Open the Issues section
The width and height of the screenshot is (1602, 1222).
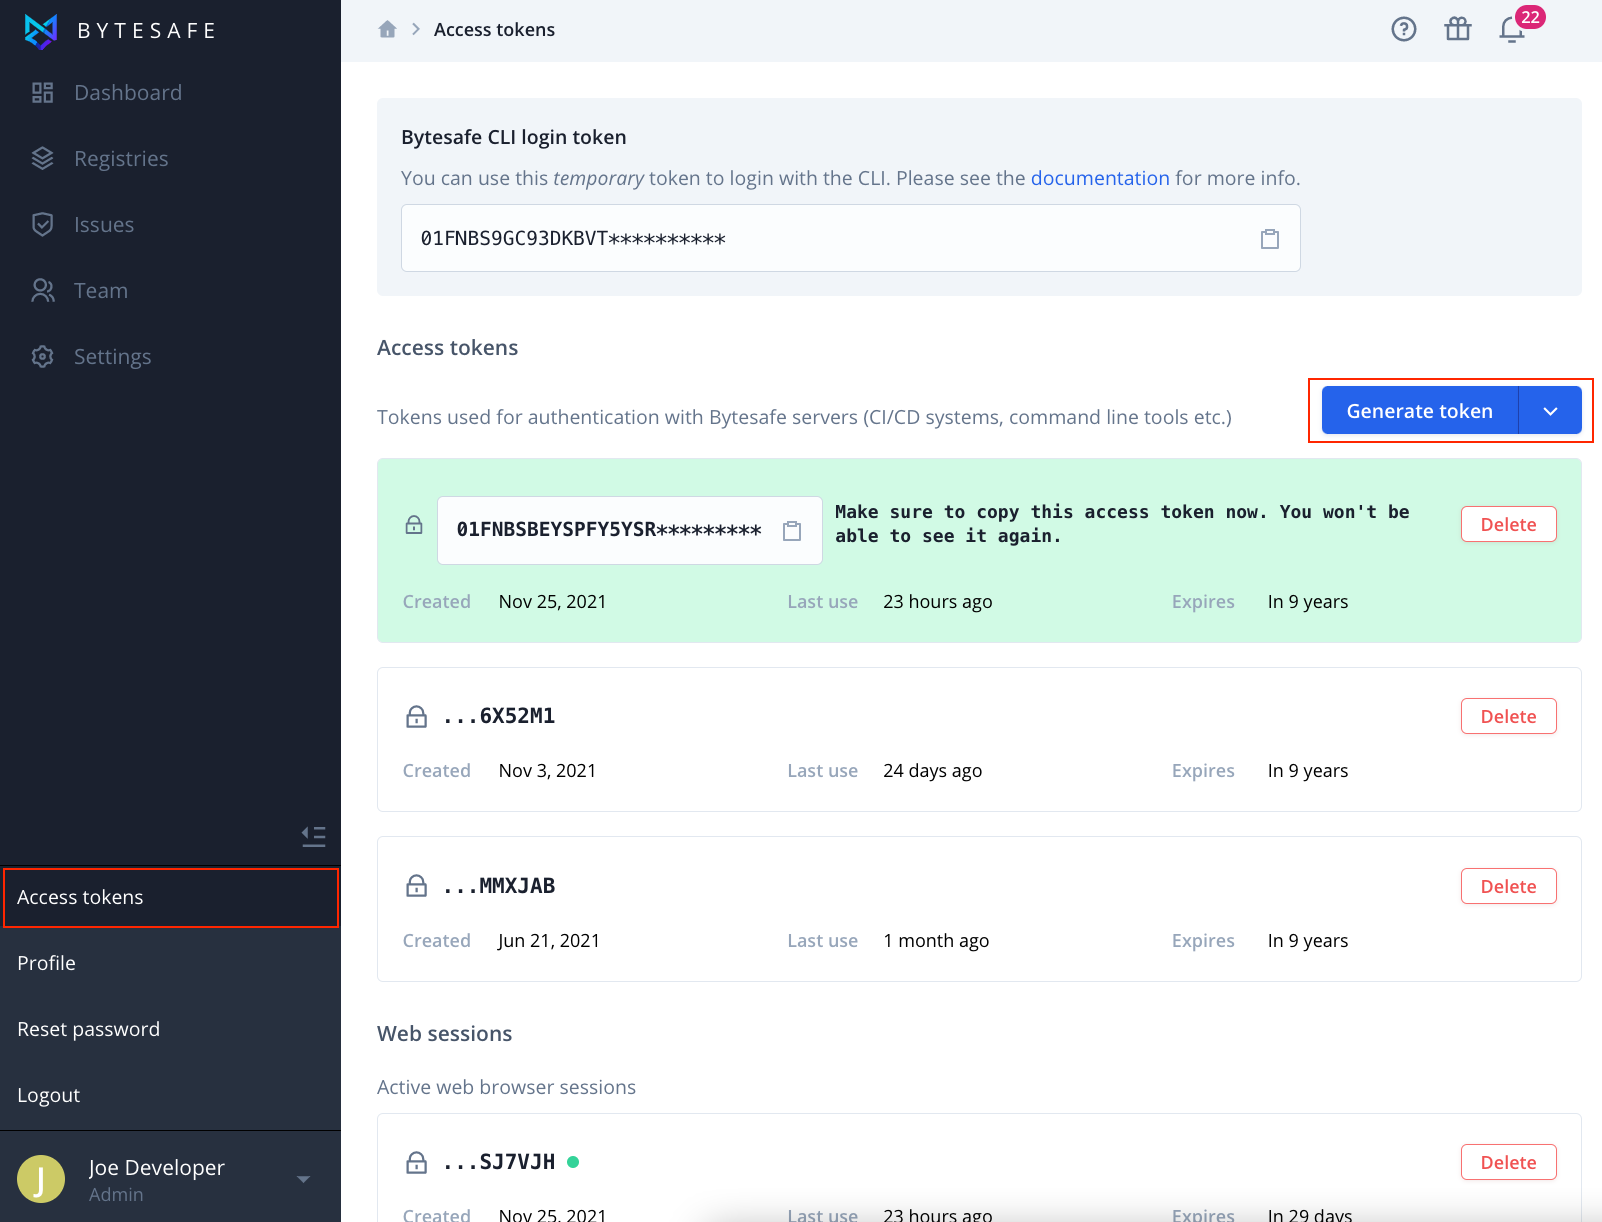104,225
